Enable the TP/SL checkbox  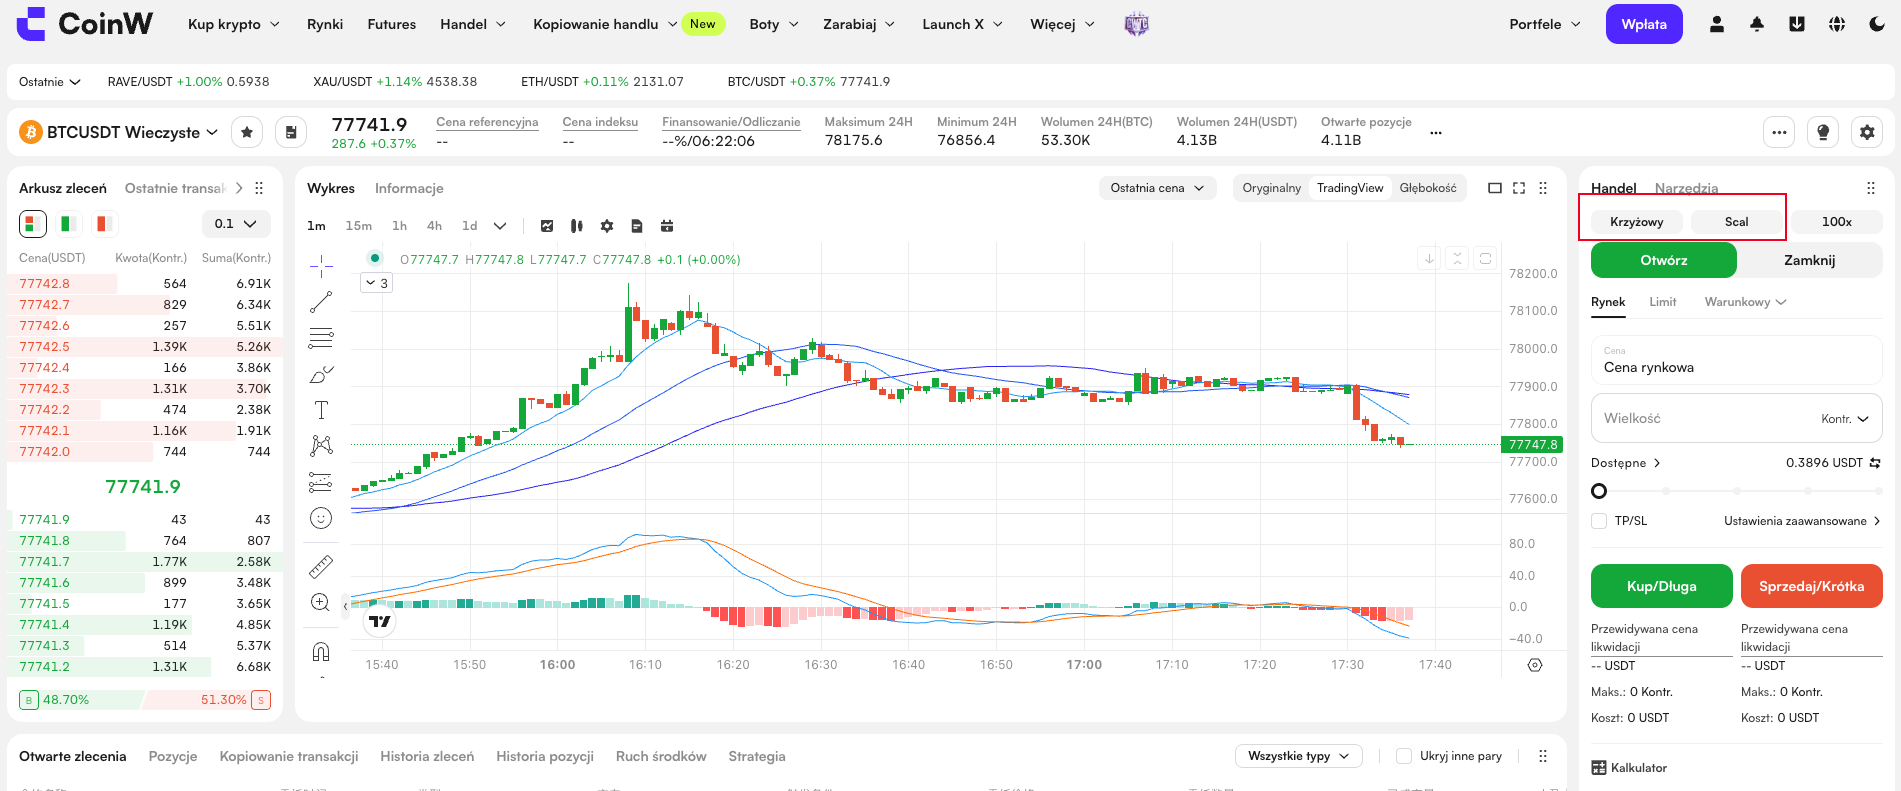tap(1599, 521)
